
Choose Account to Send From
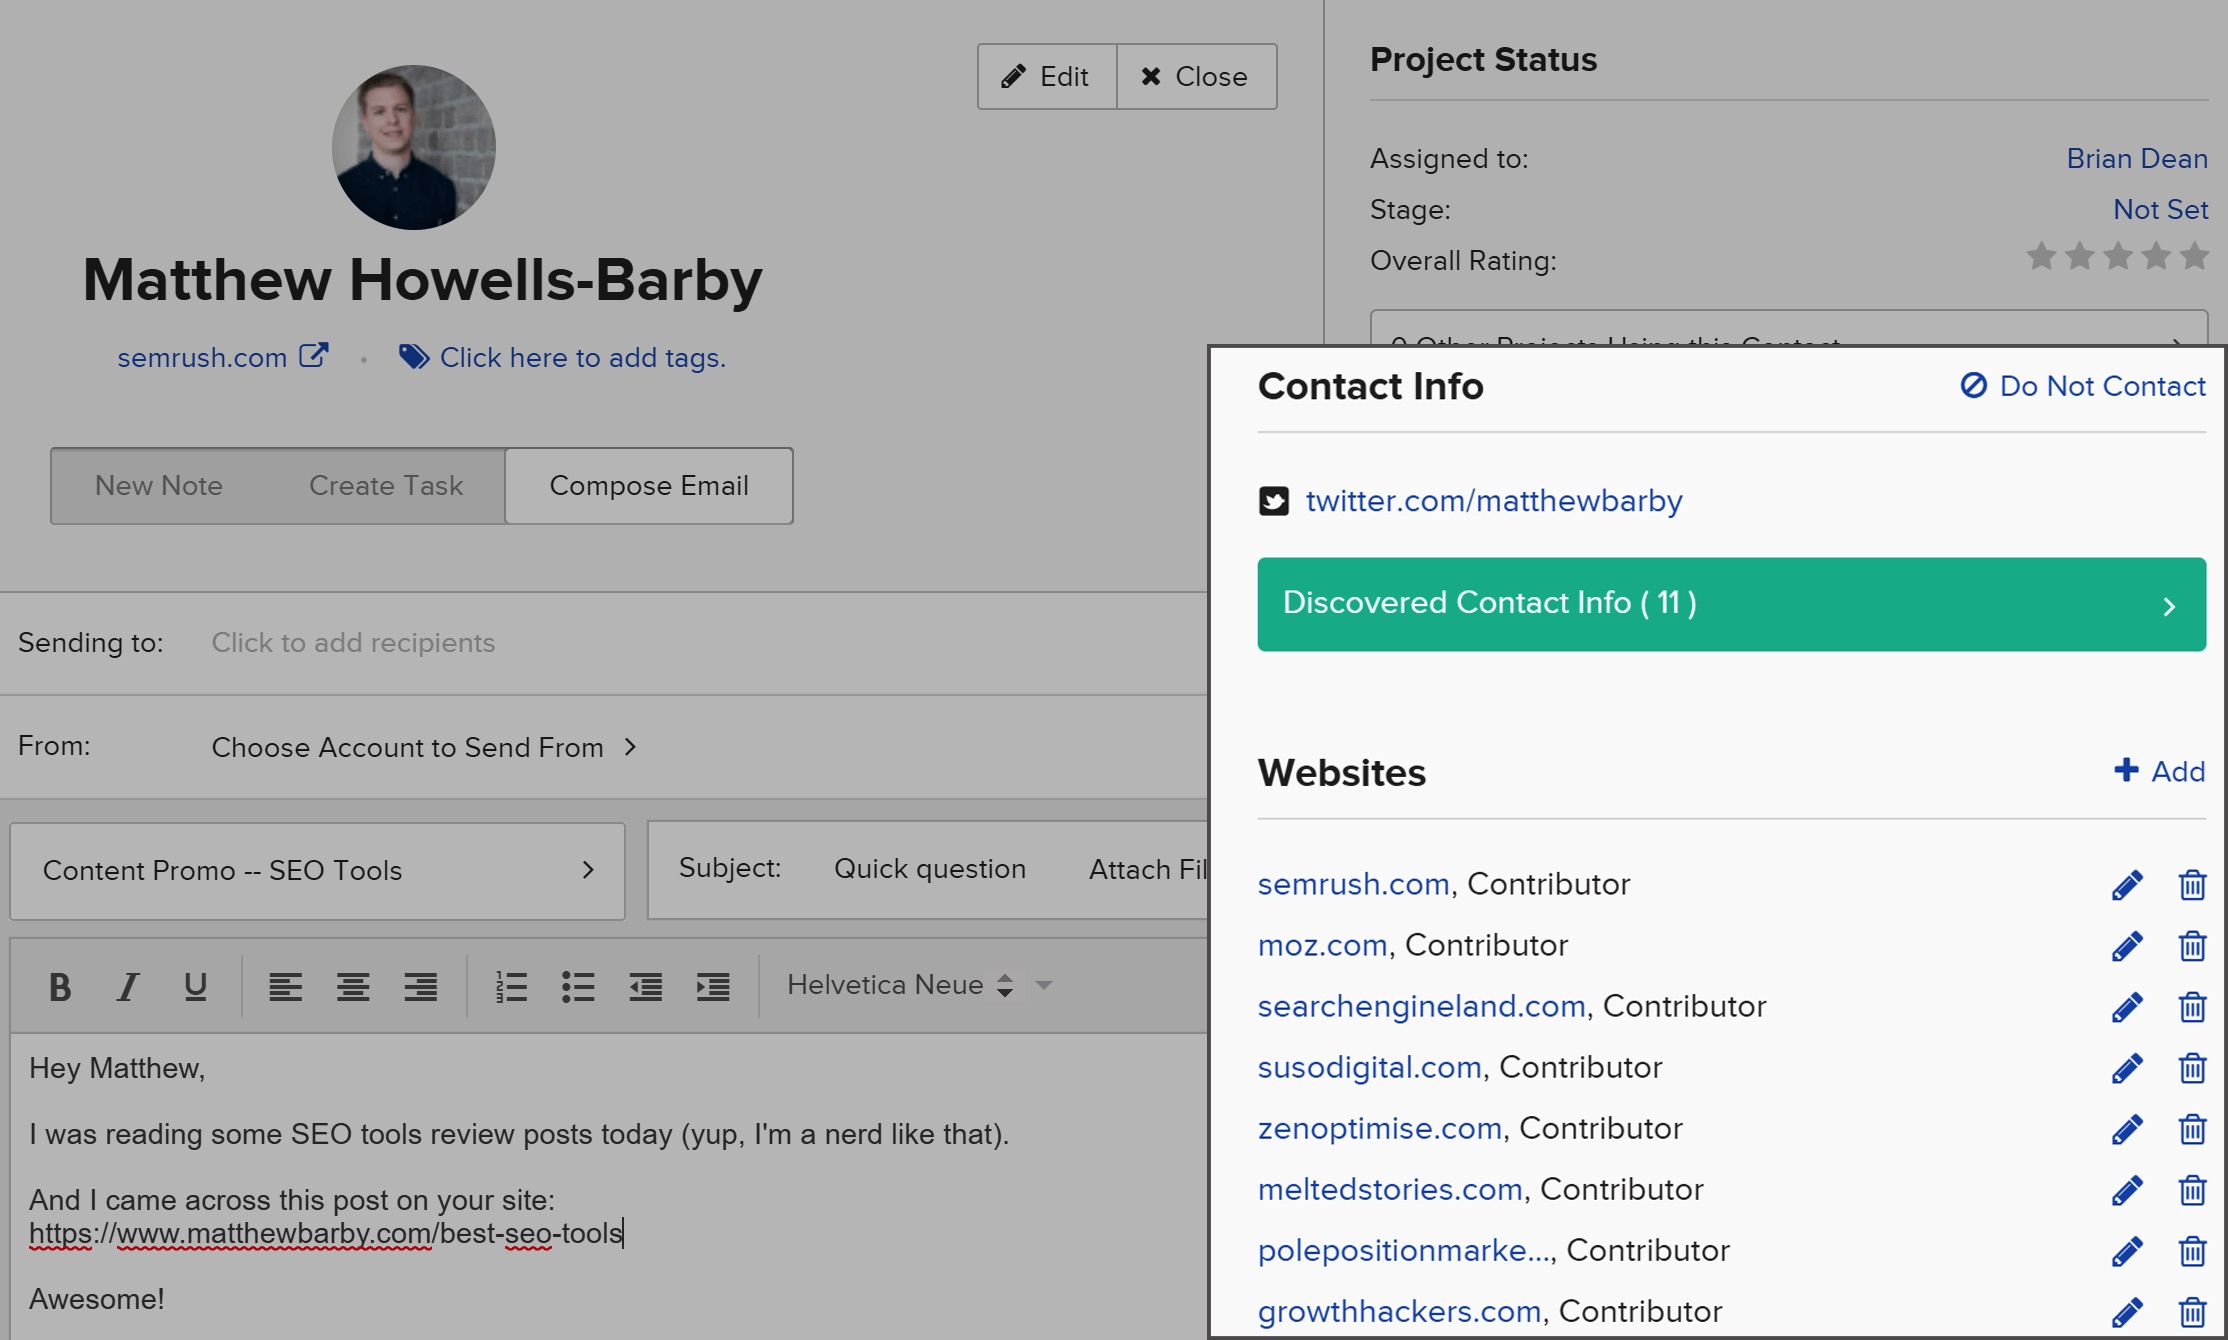click(424, 747)
